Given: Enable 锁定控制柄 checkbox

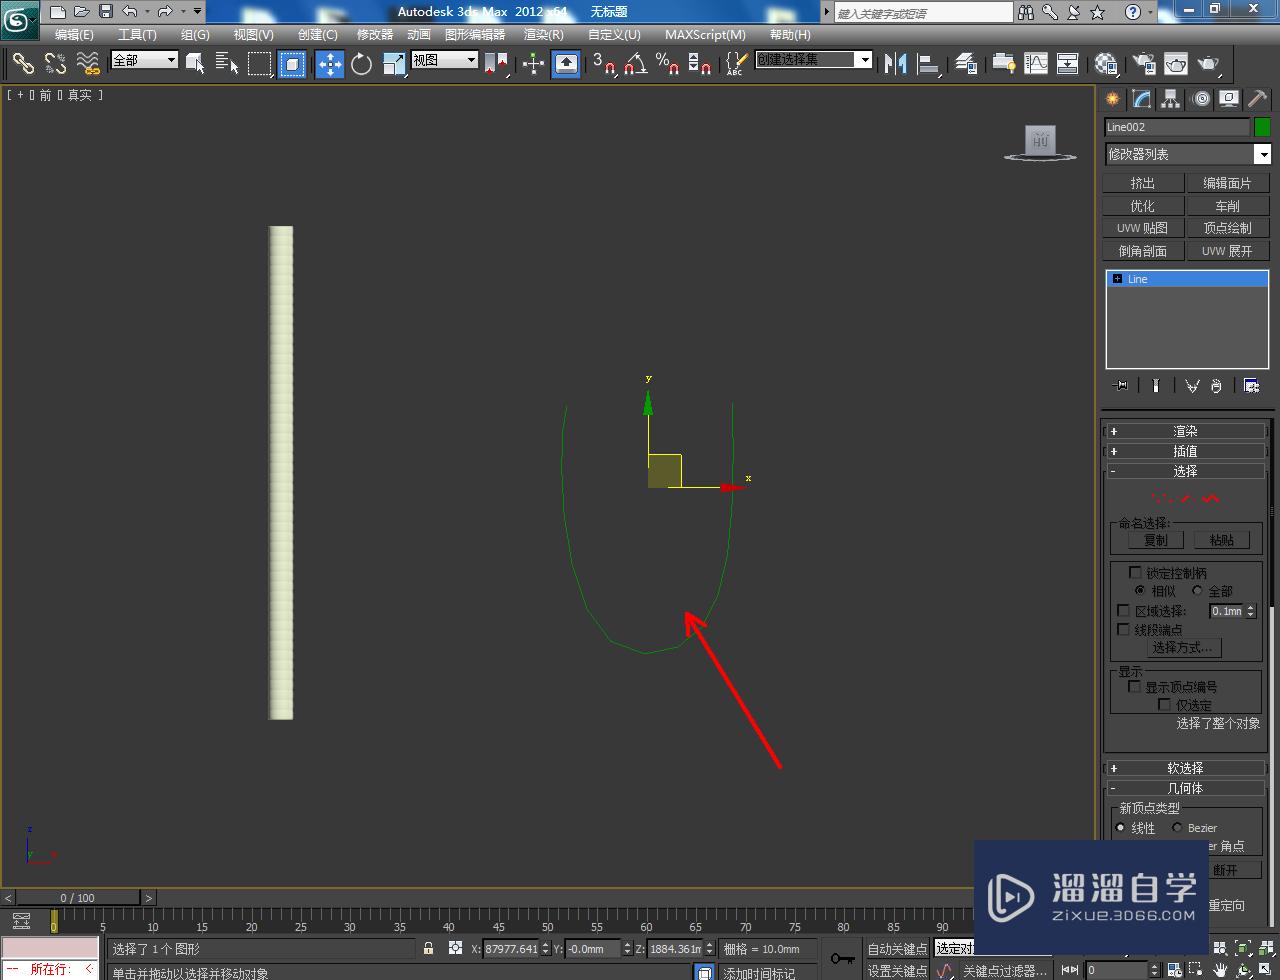Looking at the screenshot, I should (1135, 573).
